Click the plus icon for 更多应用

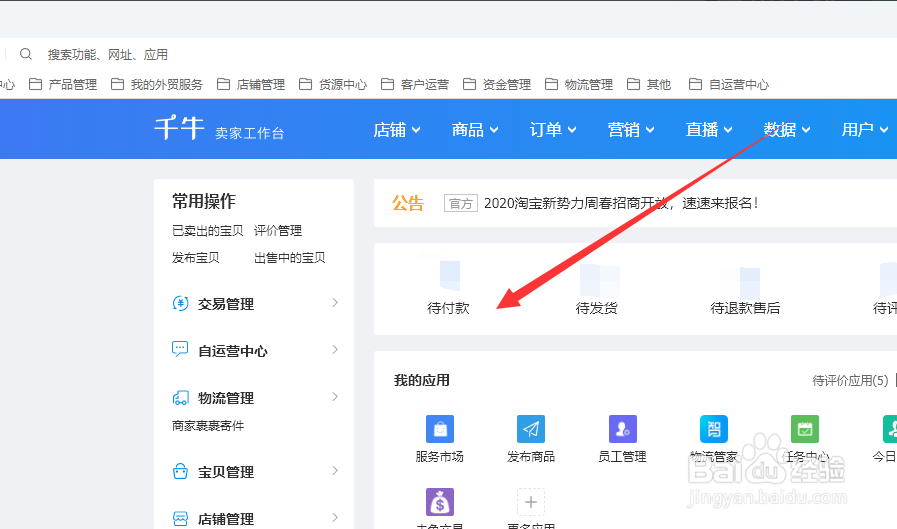(531, 502)
